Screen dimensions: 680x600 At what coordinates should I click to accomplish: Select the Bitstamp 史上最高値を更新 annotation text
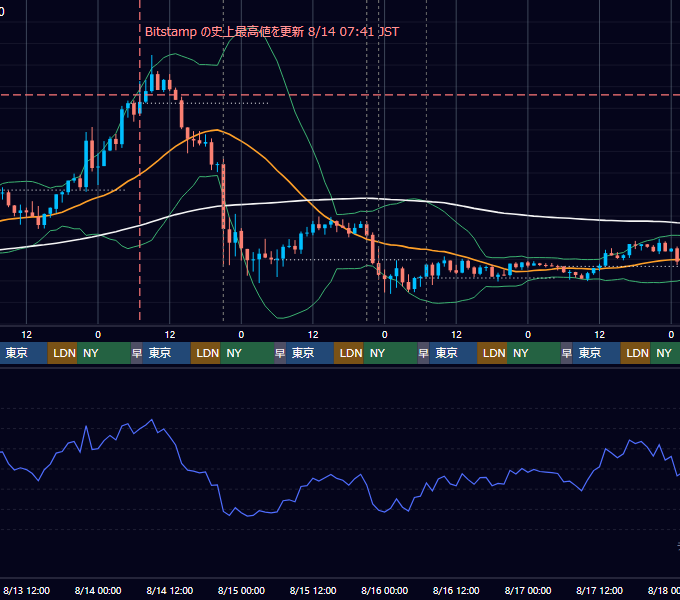pyautogui.click(x=271, y=32)
